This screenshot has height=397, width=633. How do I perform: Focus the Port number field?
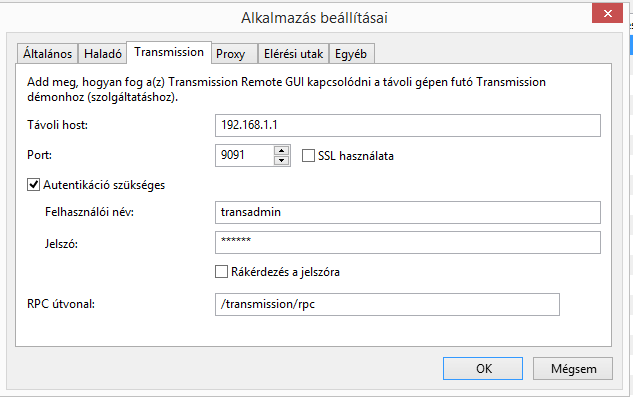[244, 155]
